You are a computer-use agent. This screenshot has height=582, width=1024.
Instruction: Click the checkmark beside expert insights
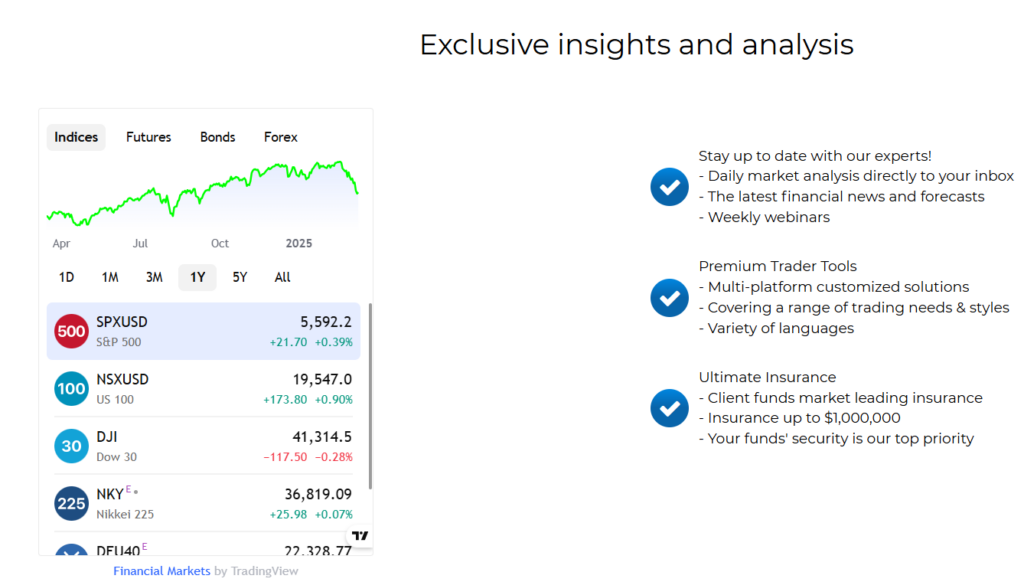coord(669,186)
